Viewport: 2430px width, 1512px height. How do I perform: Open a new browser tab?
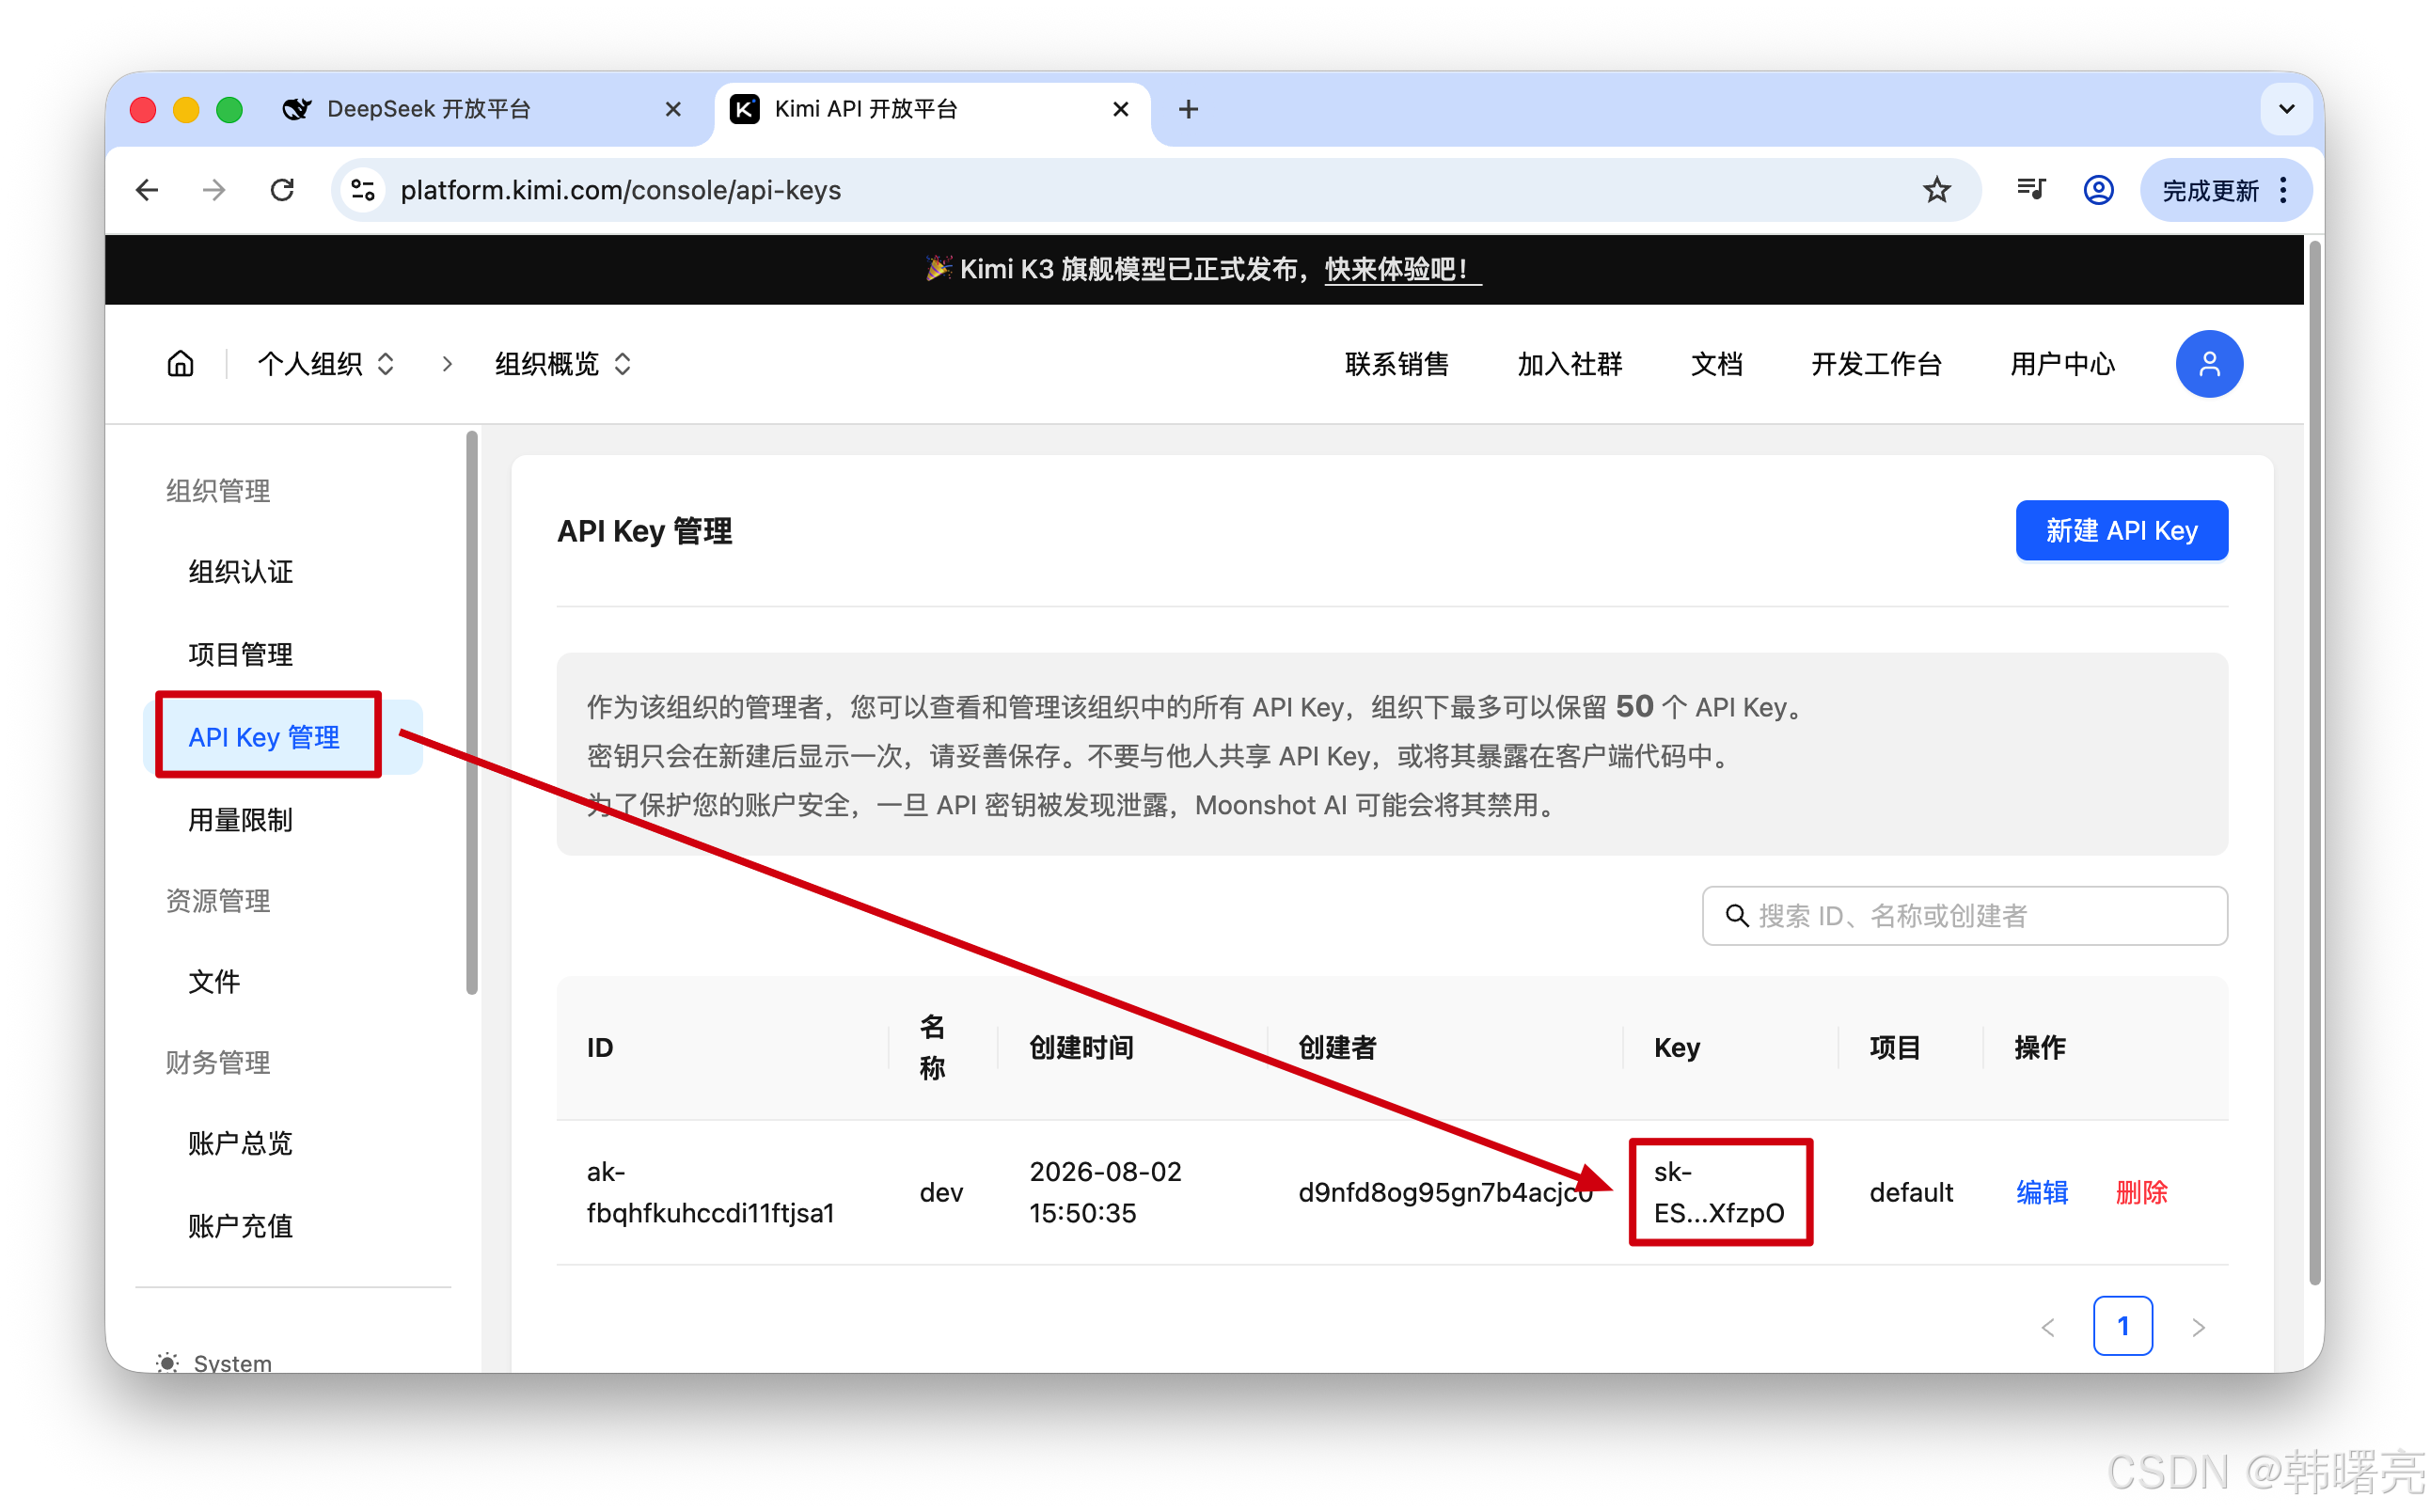[1188, 109]
